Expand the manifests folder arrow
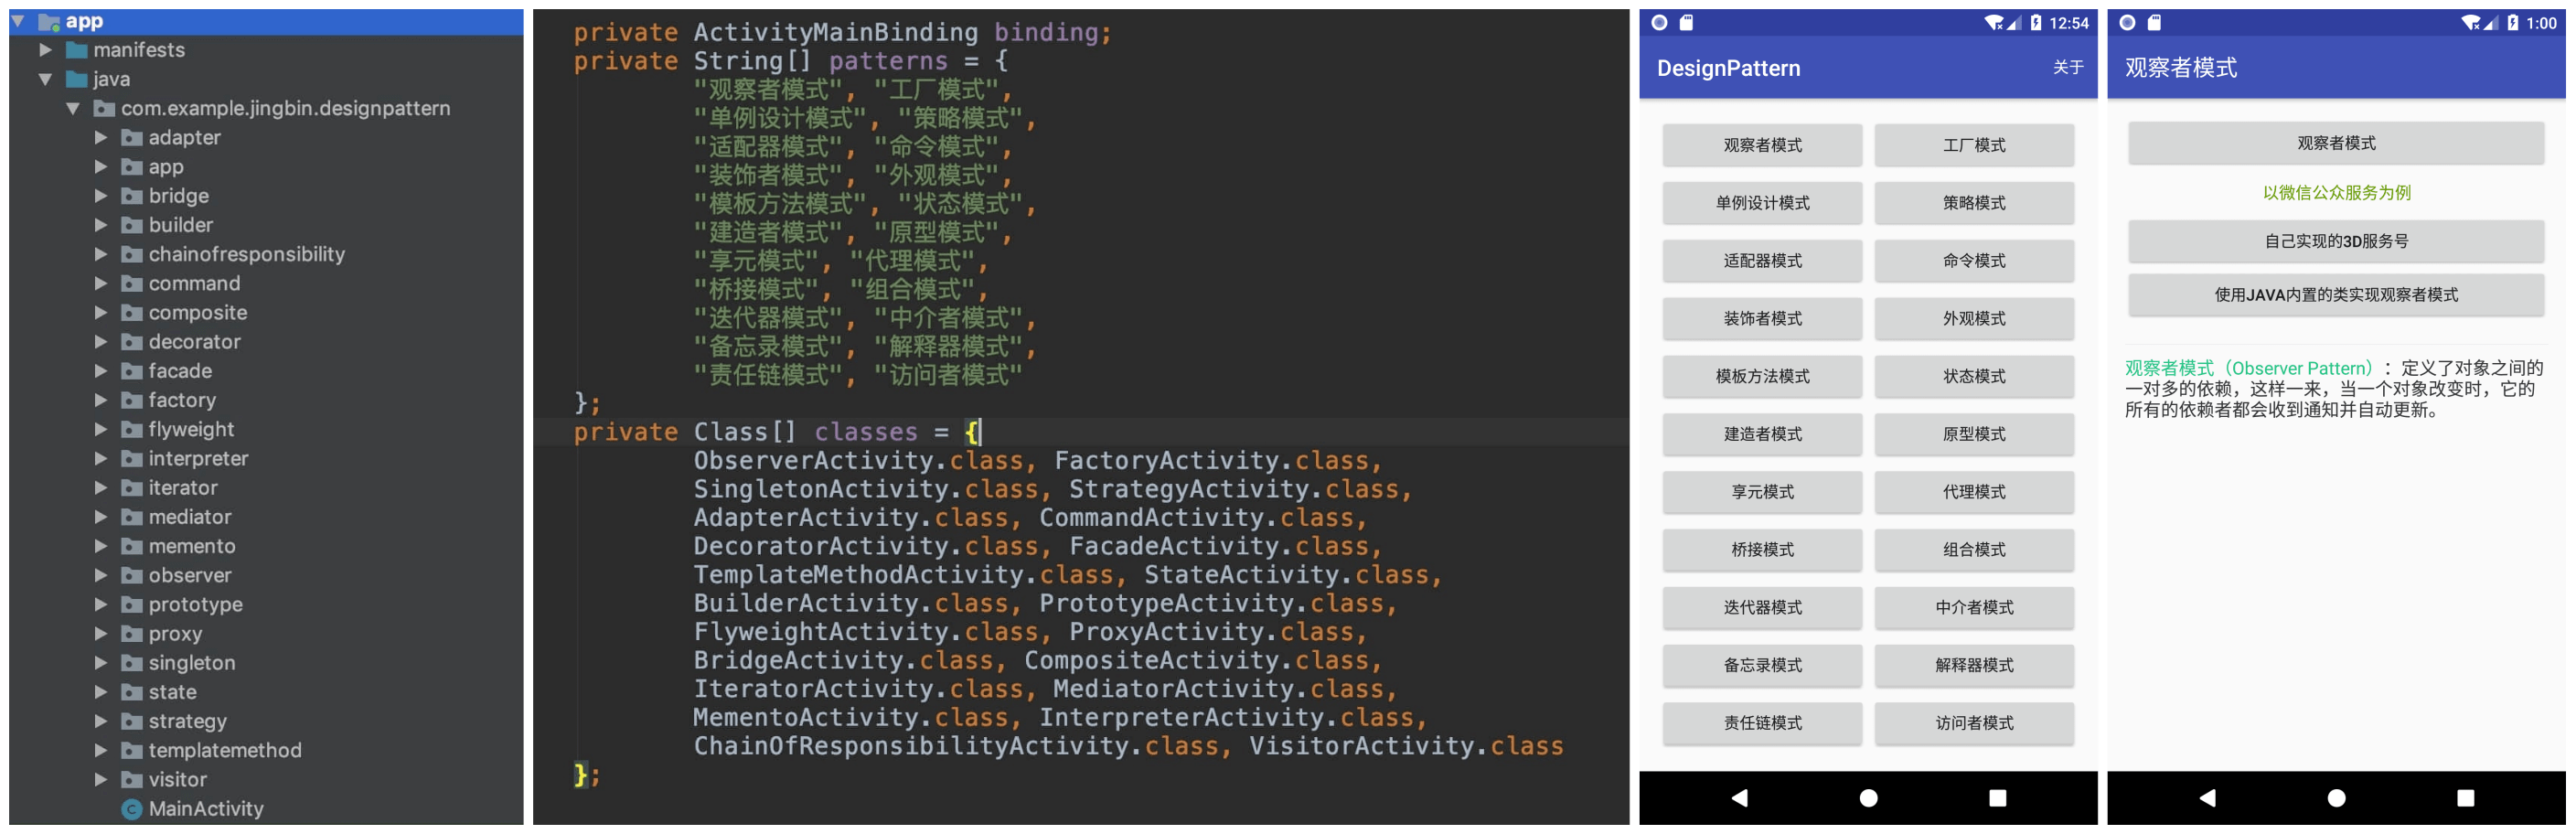The height and width of the screenshot is (834, 2576). [45, 50]
